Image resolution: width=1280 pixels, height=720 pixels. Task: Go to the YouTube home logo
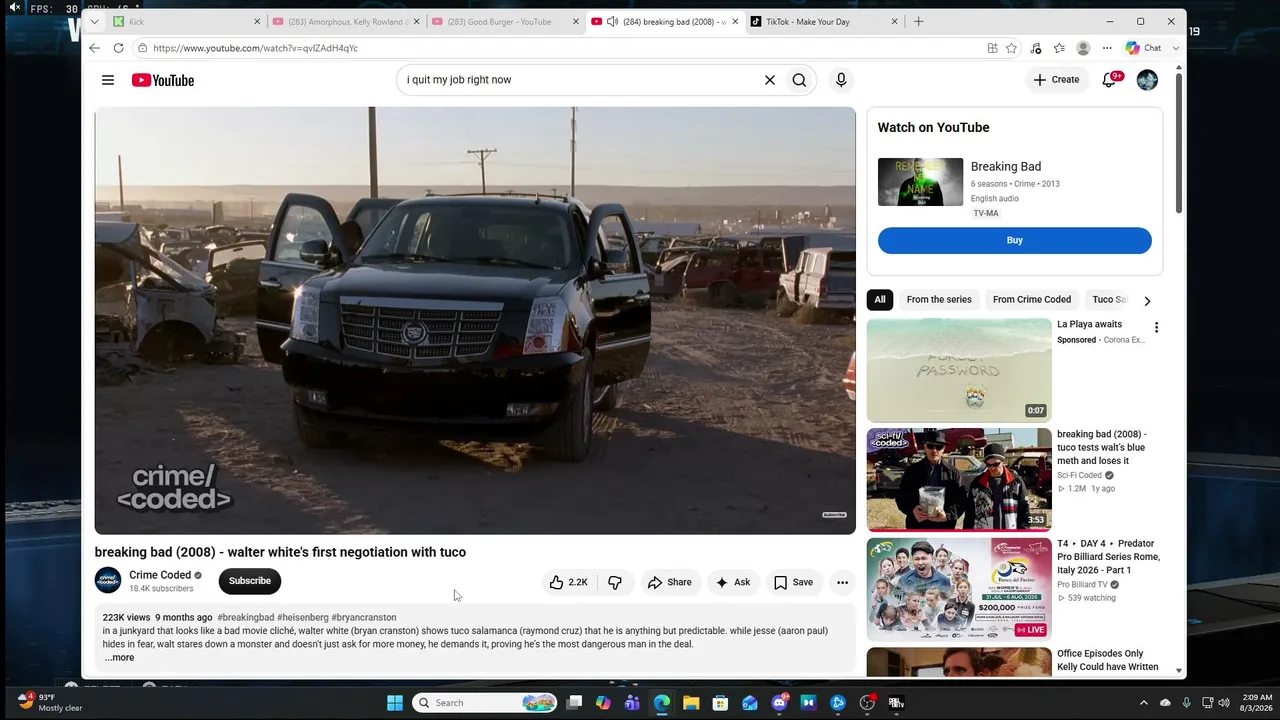163,80
